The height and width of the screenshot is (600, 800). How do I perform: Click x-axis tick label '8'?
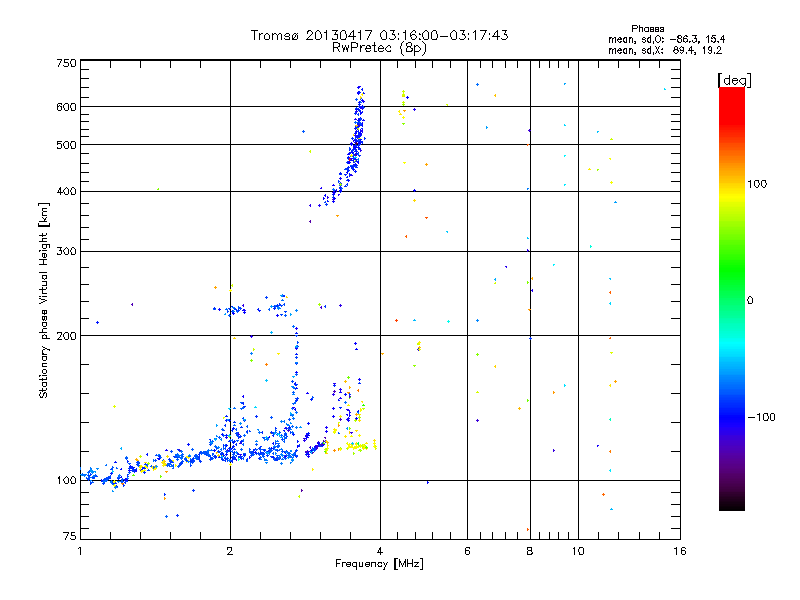point(530,551)
